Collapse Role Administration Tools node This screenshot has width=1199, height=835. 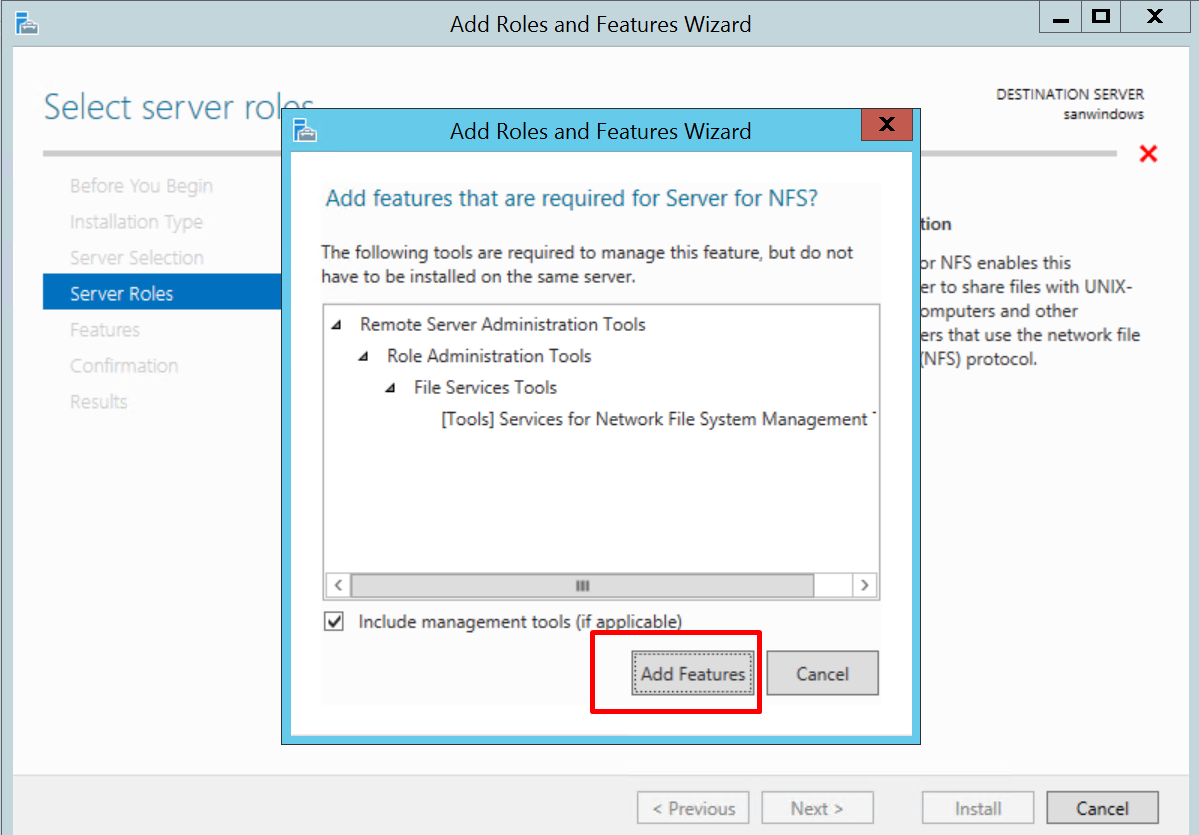pos(364,357)
